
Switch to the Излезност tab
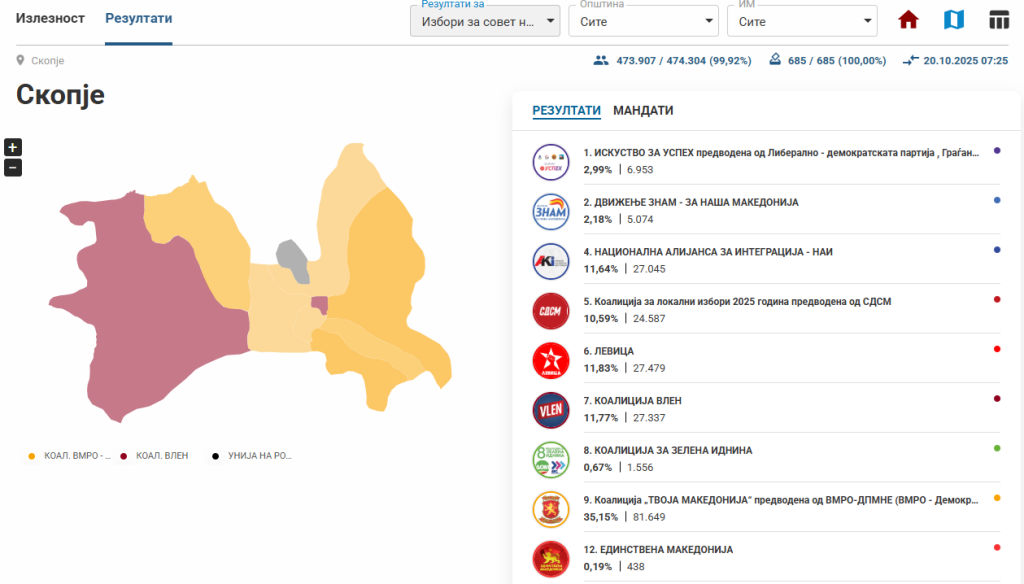tap(50, 19)
